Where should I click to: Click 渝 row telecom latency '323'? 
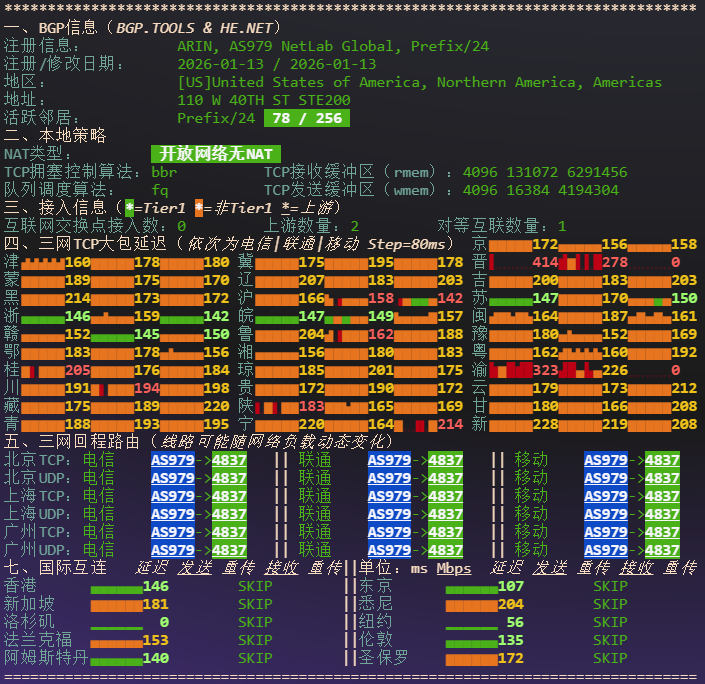pos(545,370)
